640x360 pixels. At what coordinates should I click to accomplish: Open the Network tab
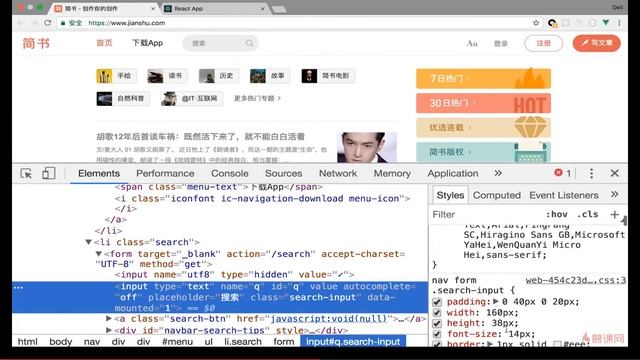click(338, 173)
